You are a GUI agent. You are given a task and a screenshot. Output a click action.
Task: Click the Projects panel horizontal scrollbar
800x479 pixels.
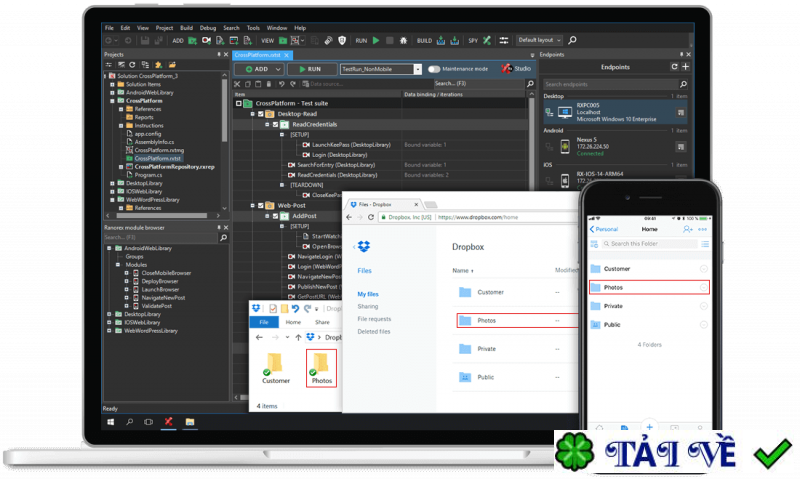162,216
